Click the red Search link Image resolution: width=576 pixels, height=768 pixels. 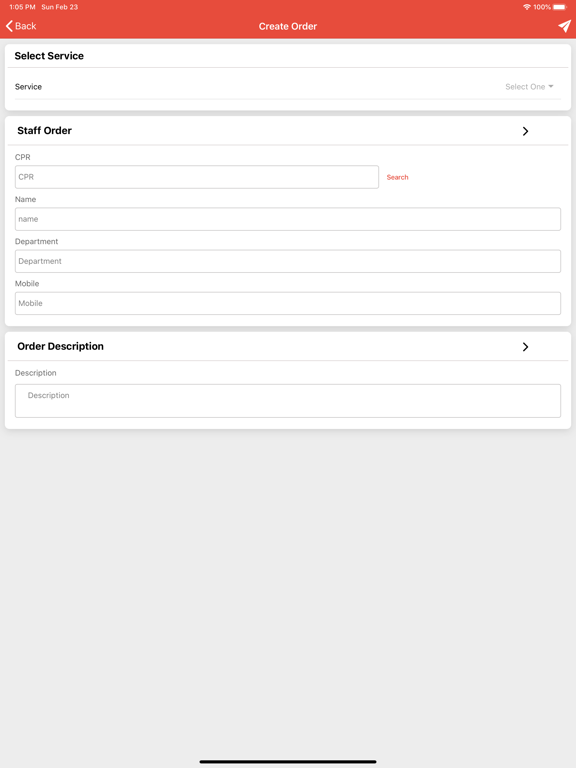click(x=397, y=177)
